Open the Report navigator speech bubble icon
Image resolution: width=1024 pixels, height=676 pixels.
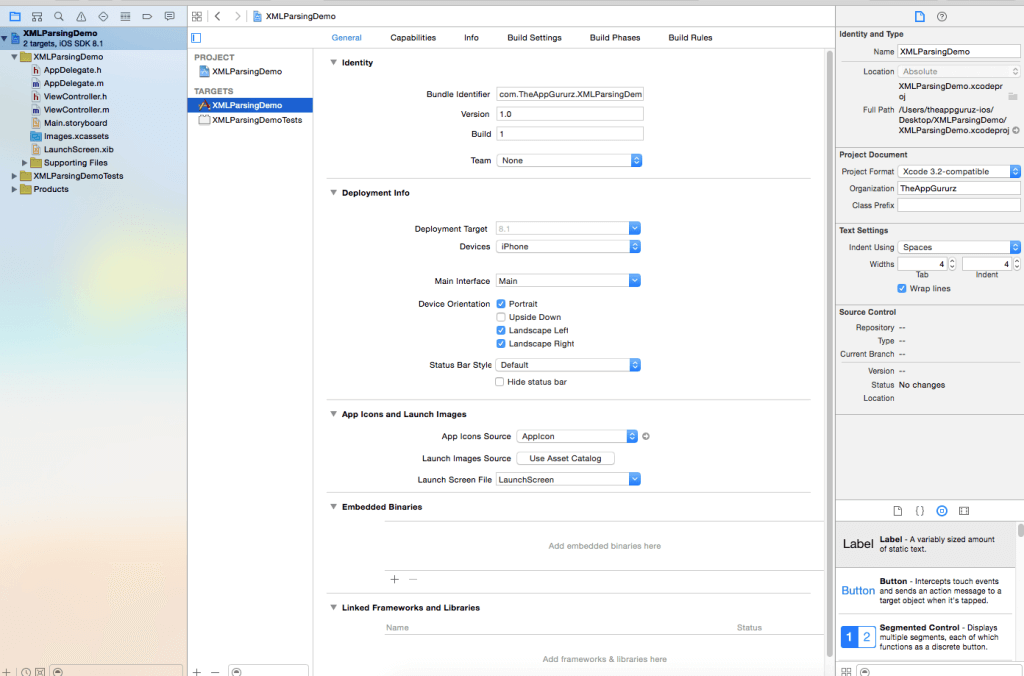tap(170, 16)
